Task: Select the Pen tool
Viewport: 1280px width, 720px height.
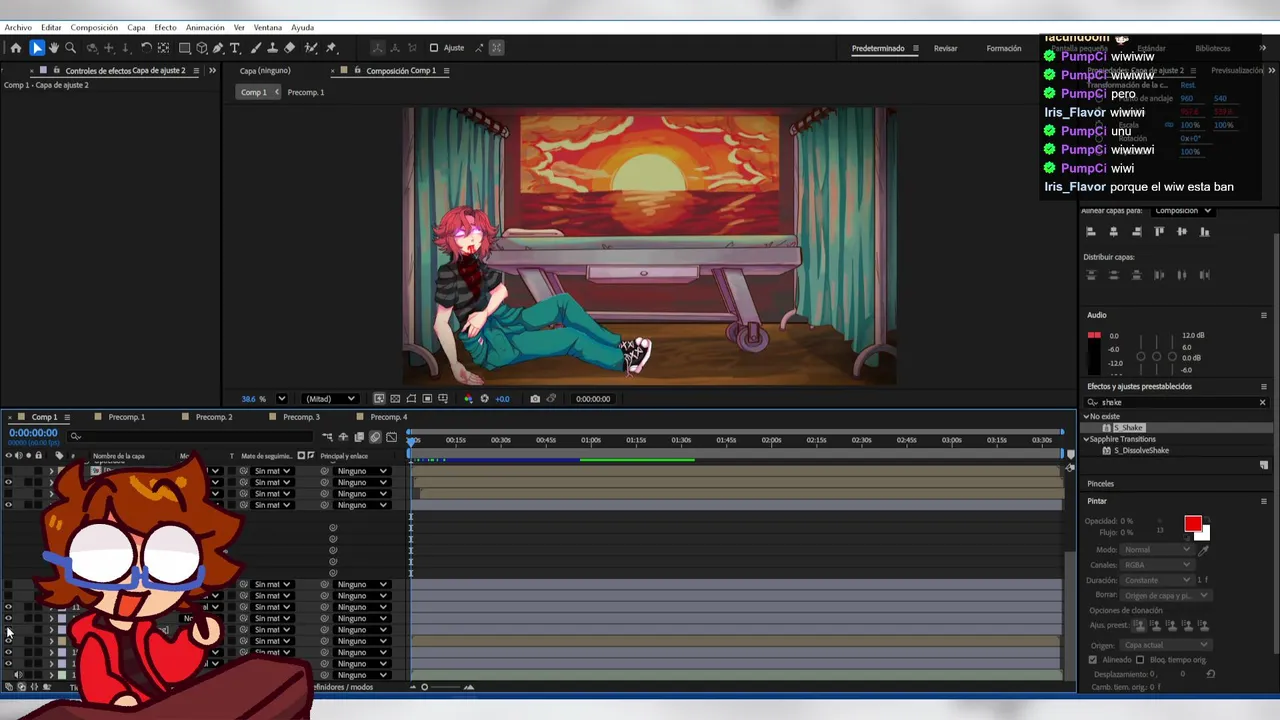Action: [218, 48]
